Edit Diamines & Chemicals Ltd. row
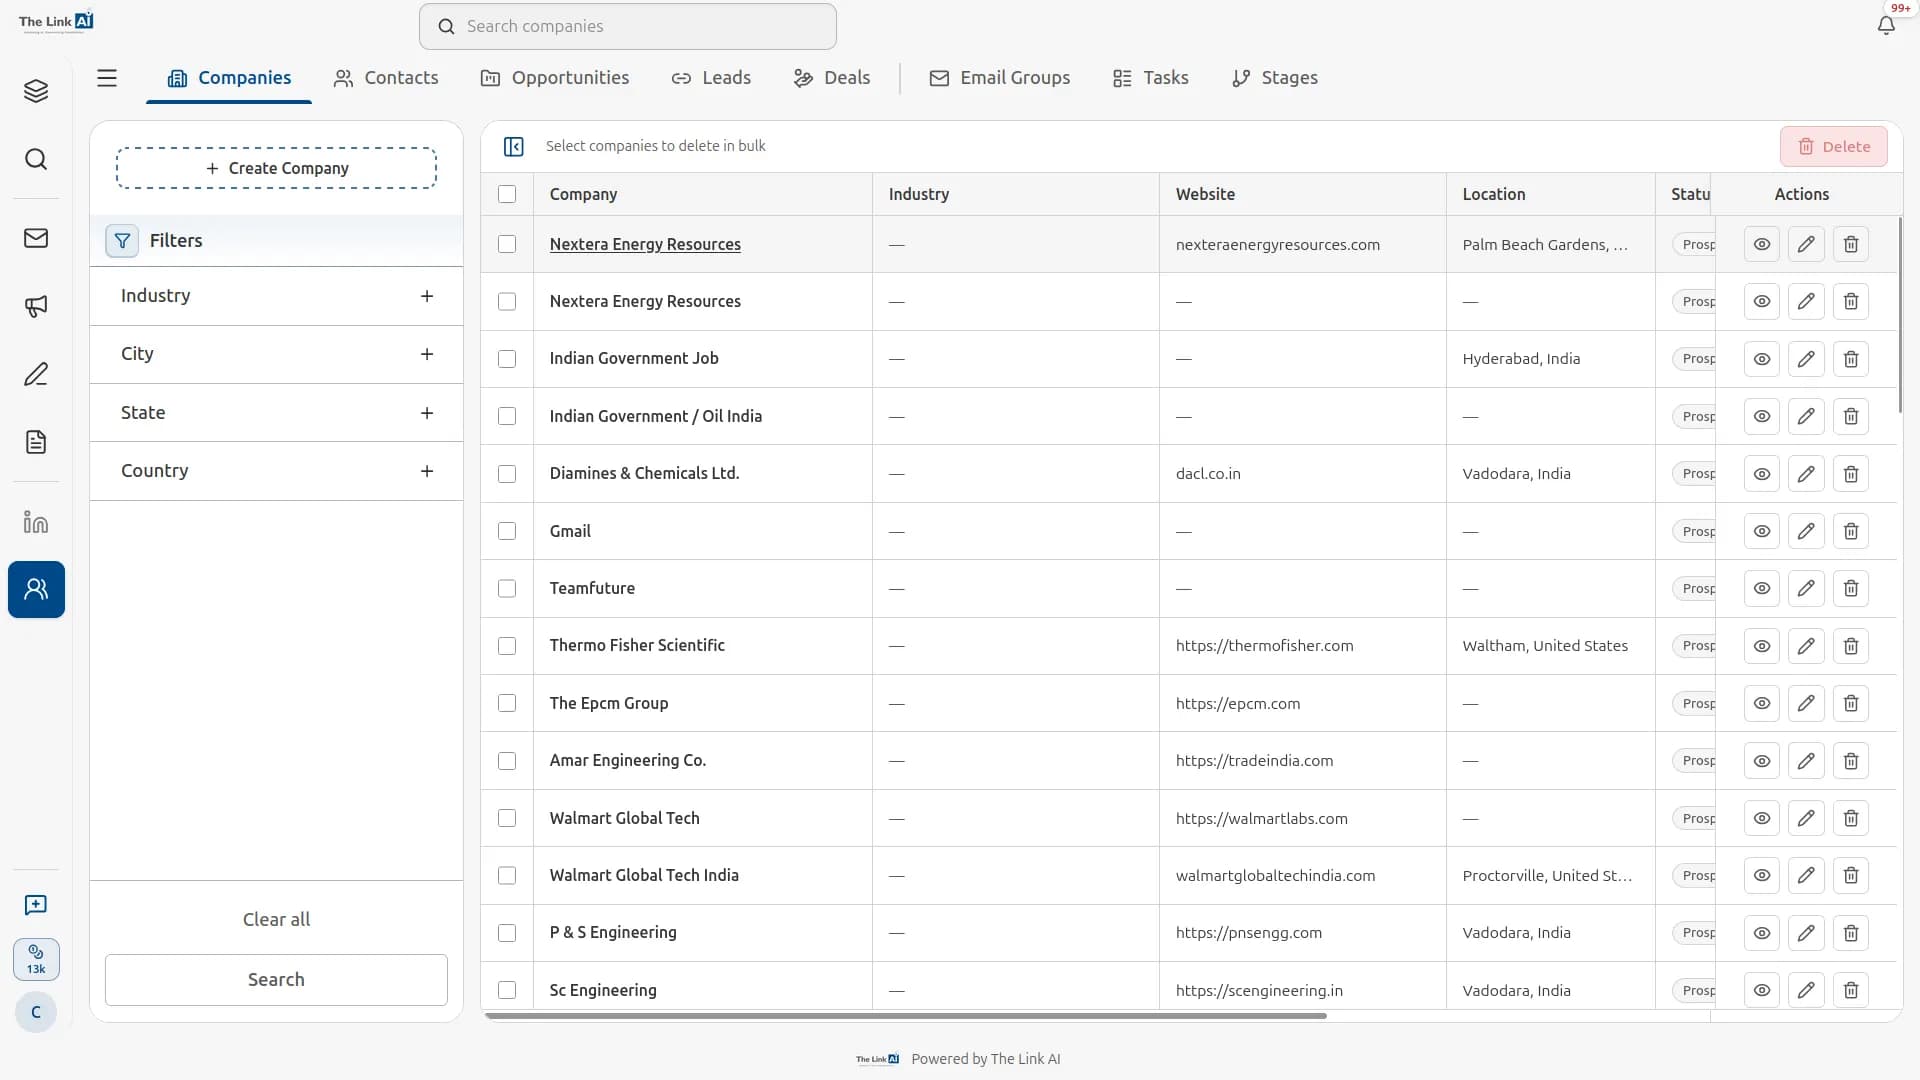Screen dimensions: 1920x1080 (1806, 474)
